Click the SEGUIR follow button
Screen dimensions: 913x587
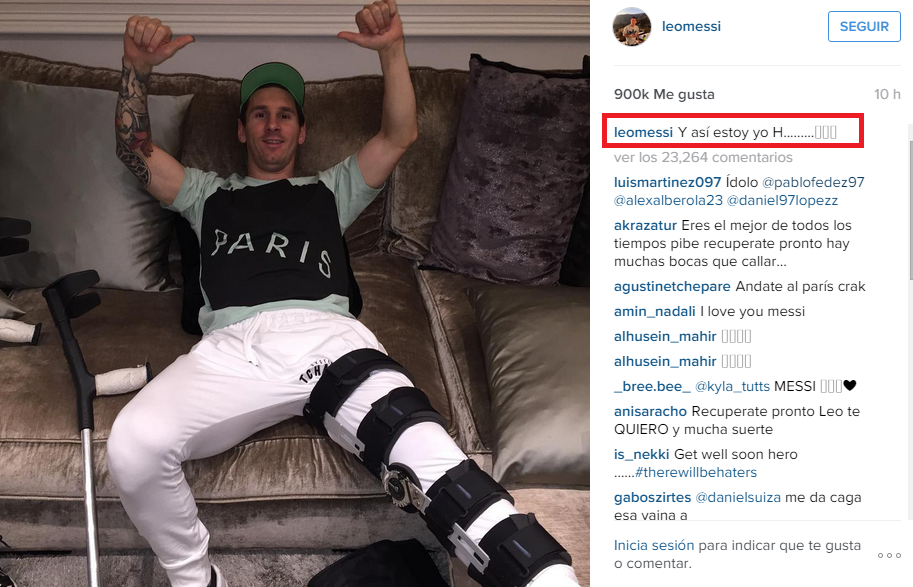tap(864, 26)
